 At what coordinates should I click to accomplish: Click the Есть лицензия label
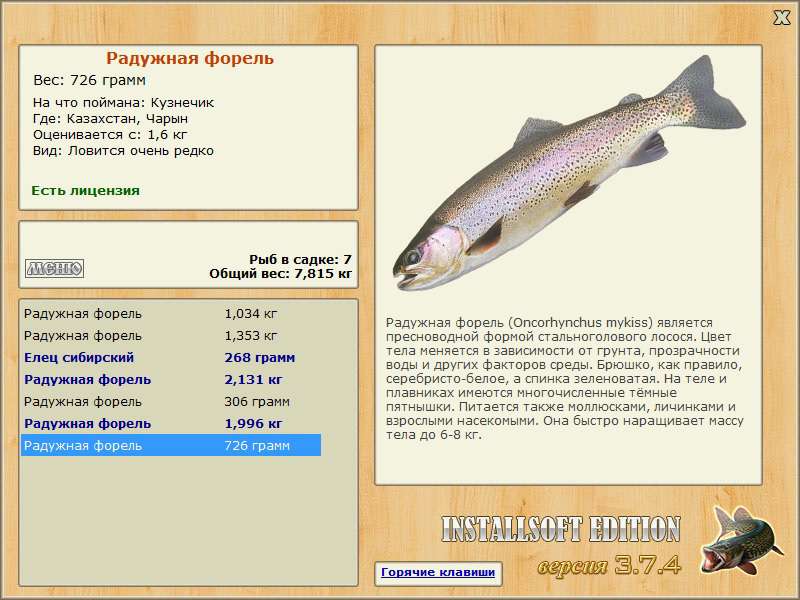tap(86, 190)
